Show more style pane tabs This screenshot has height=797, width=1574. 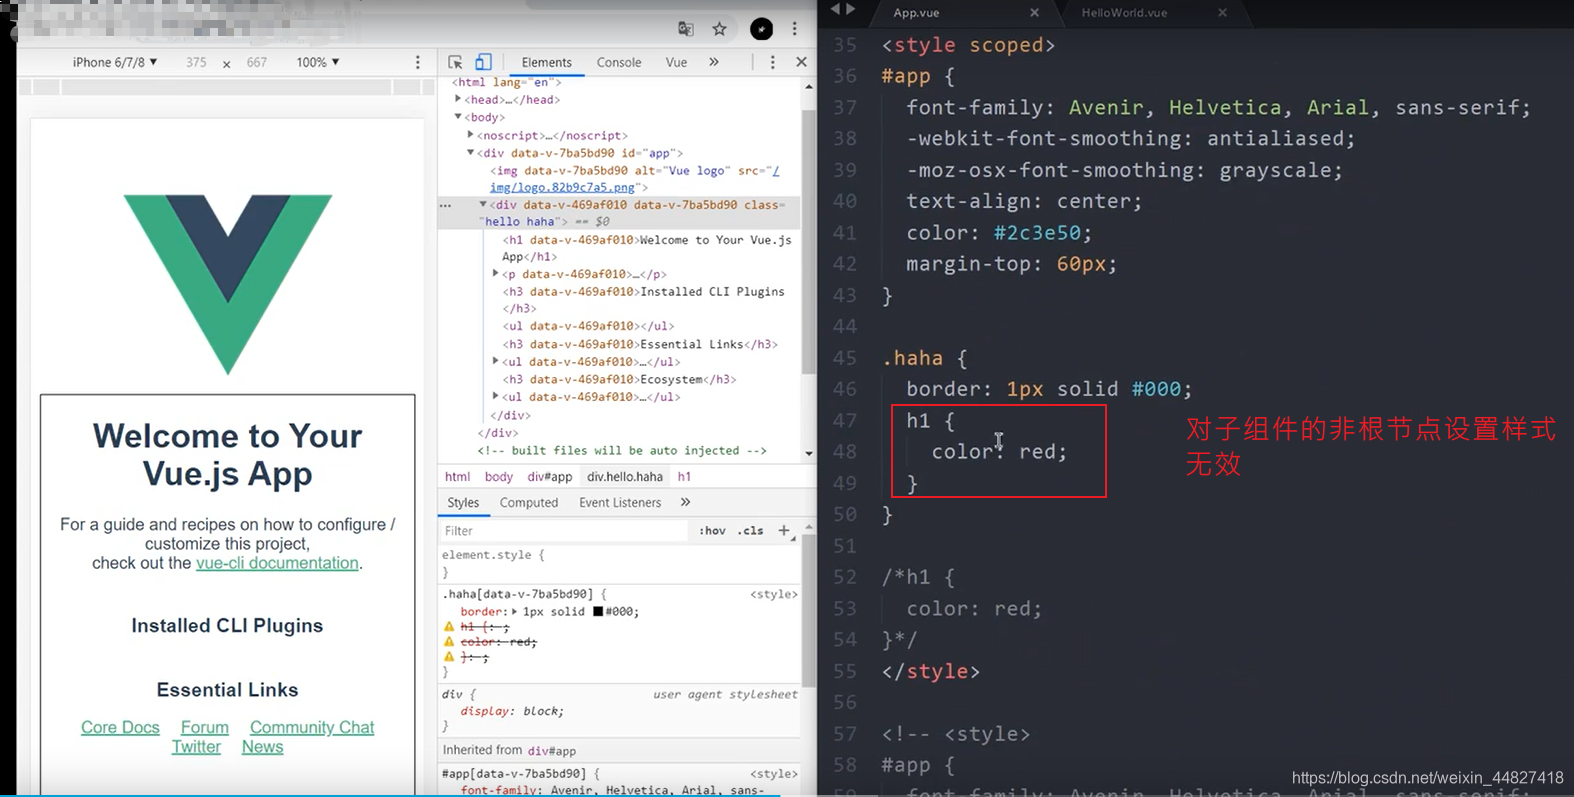(x=685, y=502)
